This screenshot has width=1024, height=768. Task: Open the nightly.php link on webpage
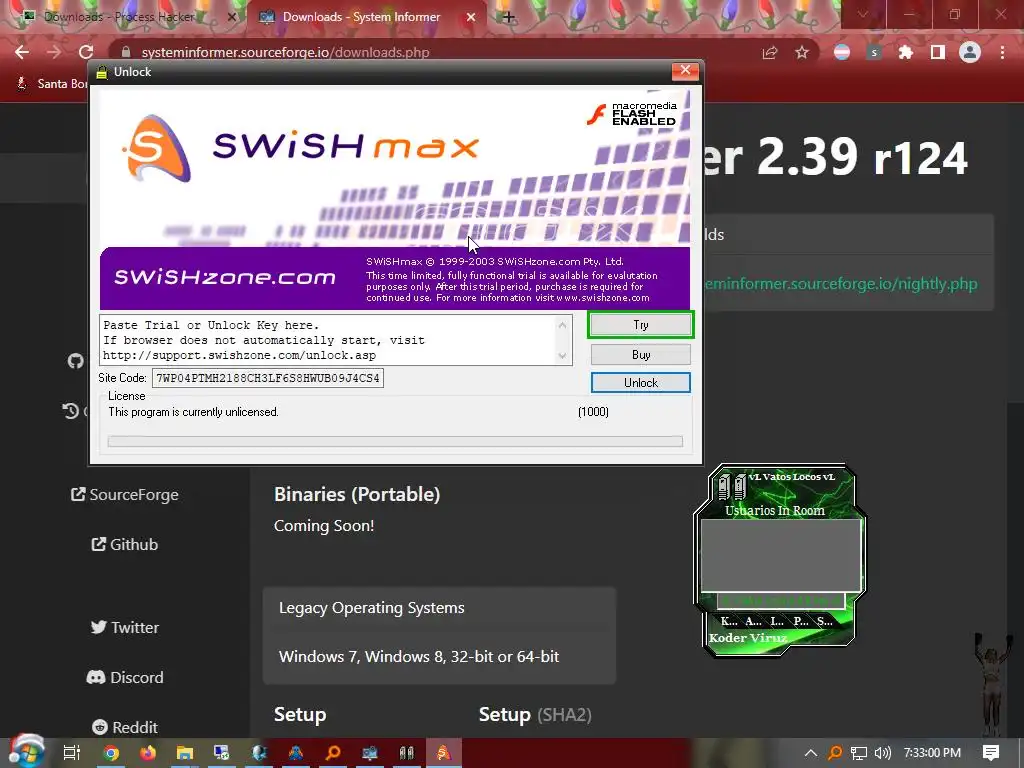pos(840,284)
